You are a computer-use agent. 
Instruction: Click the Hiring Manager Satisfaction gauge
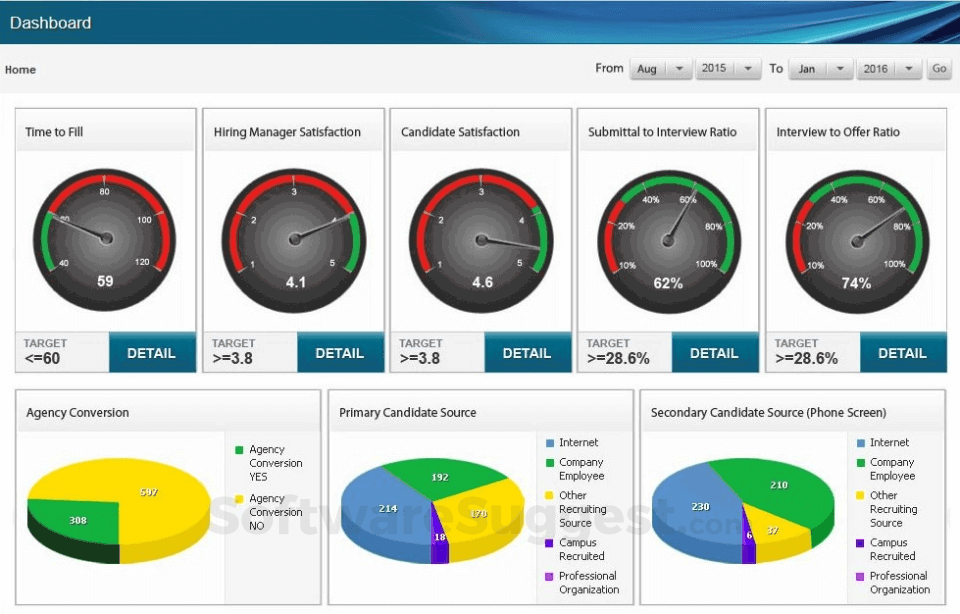(292, 240)
